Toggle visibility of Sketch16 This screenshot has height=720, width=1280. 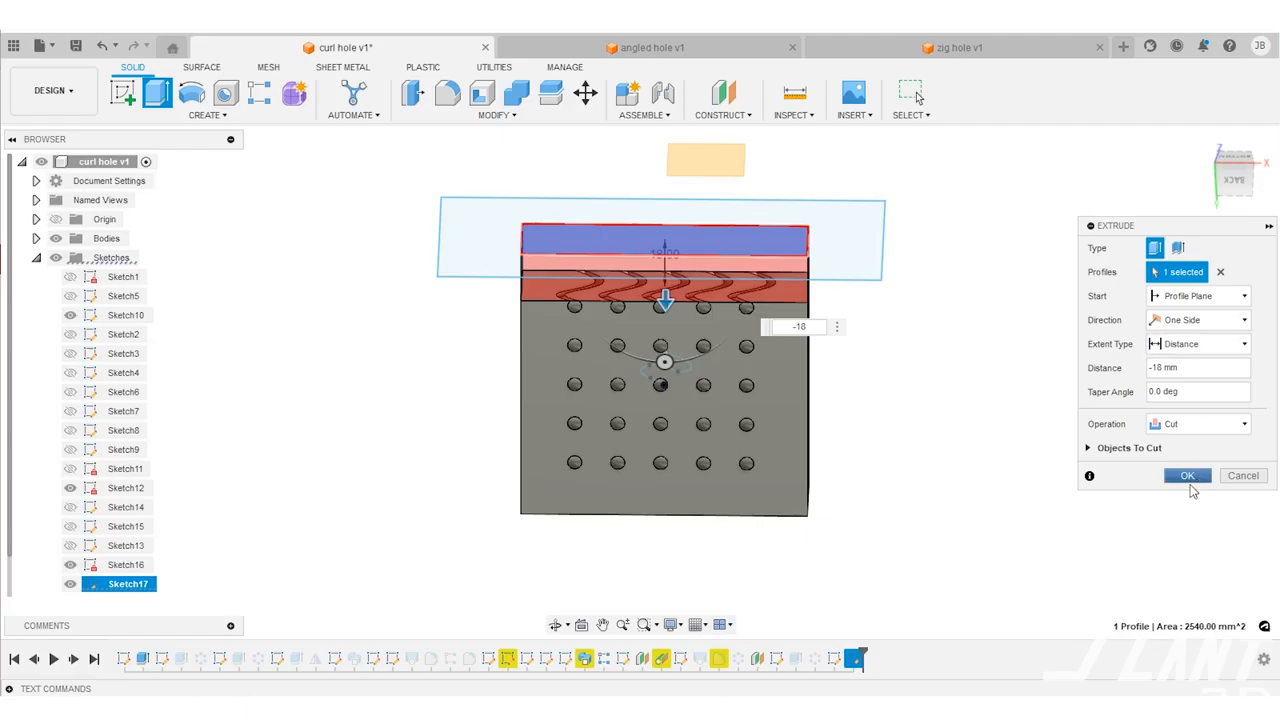click(x=70, y=565)
